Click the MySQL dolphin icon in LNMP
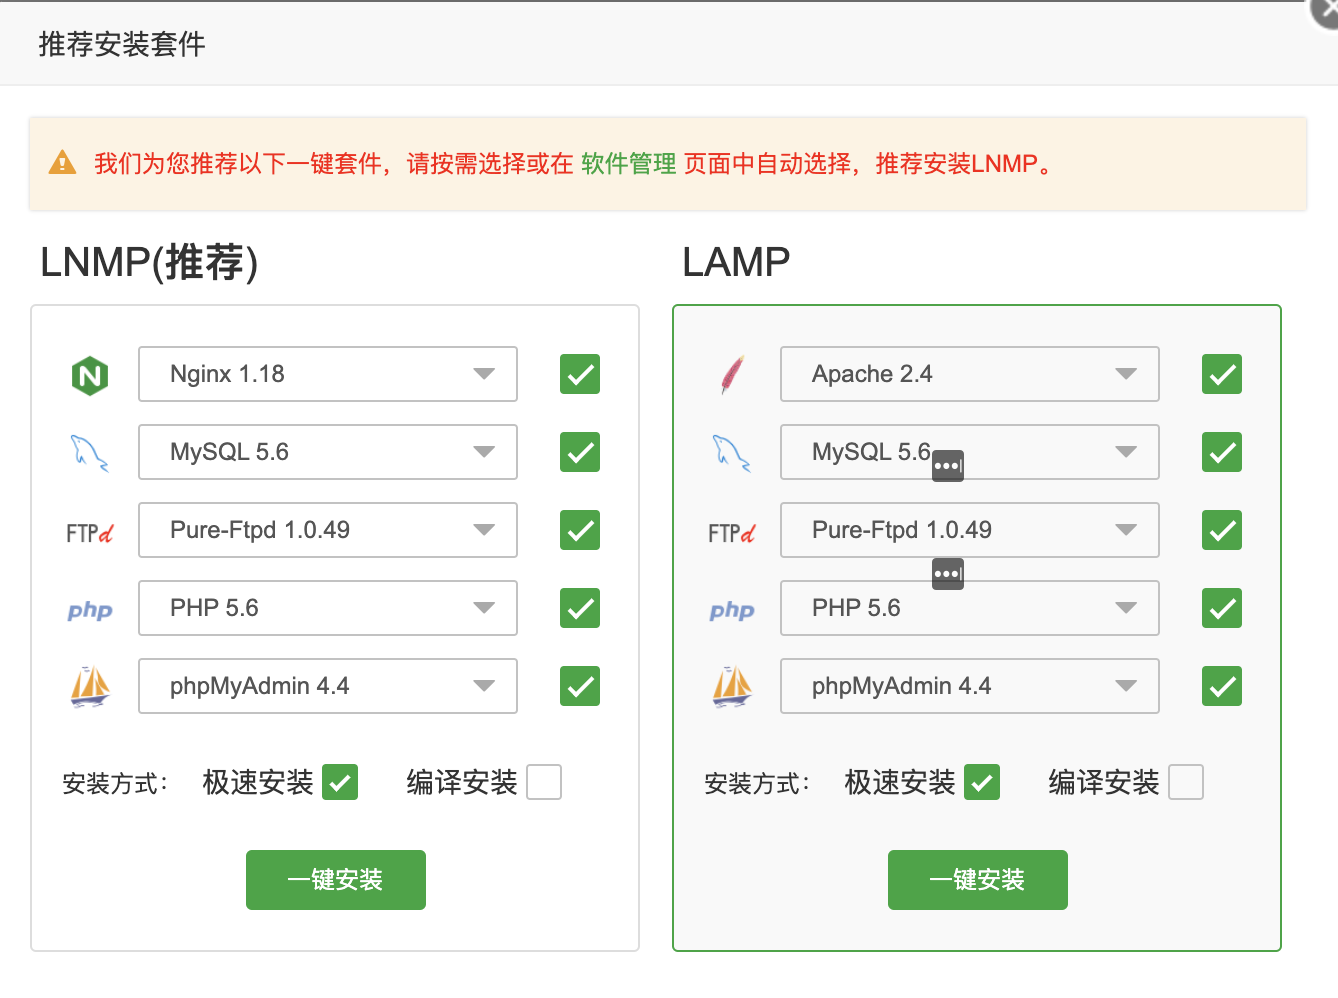The image size is (1338, 998). click(x=90, y=453)
